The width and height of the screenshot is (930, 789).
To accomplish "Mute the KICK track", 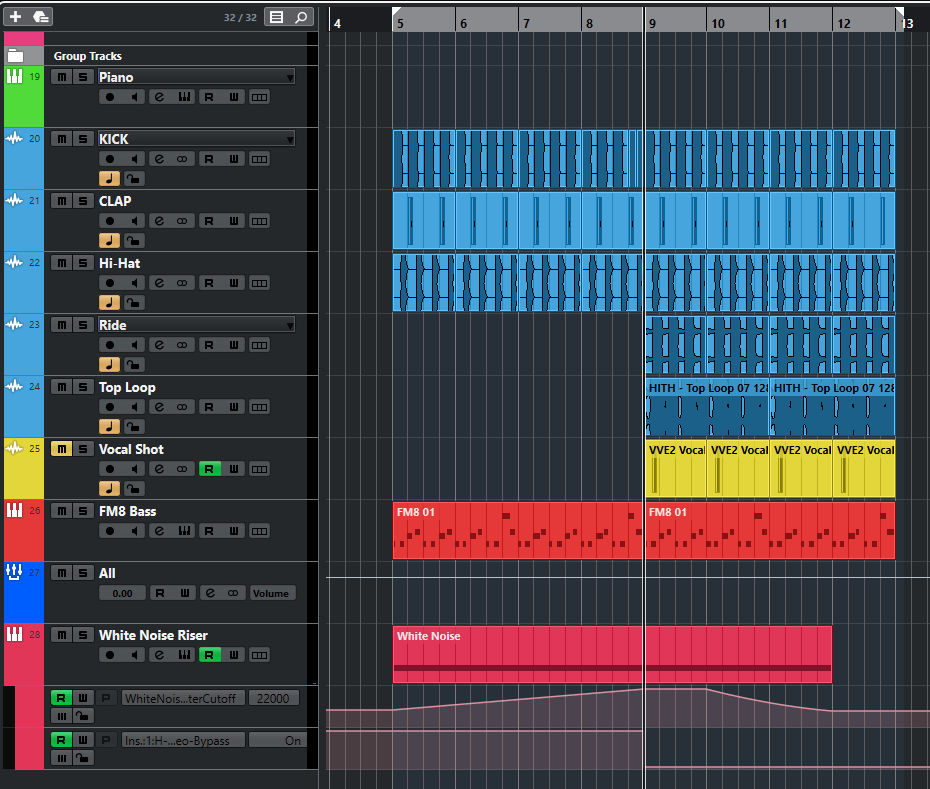I will coord(62,139).
